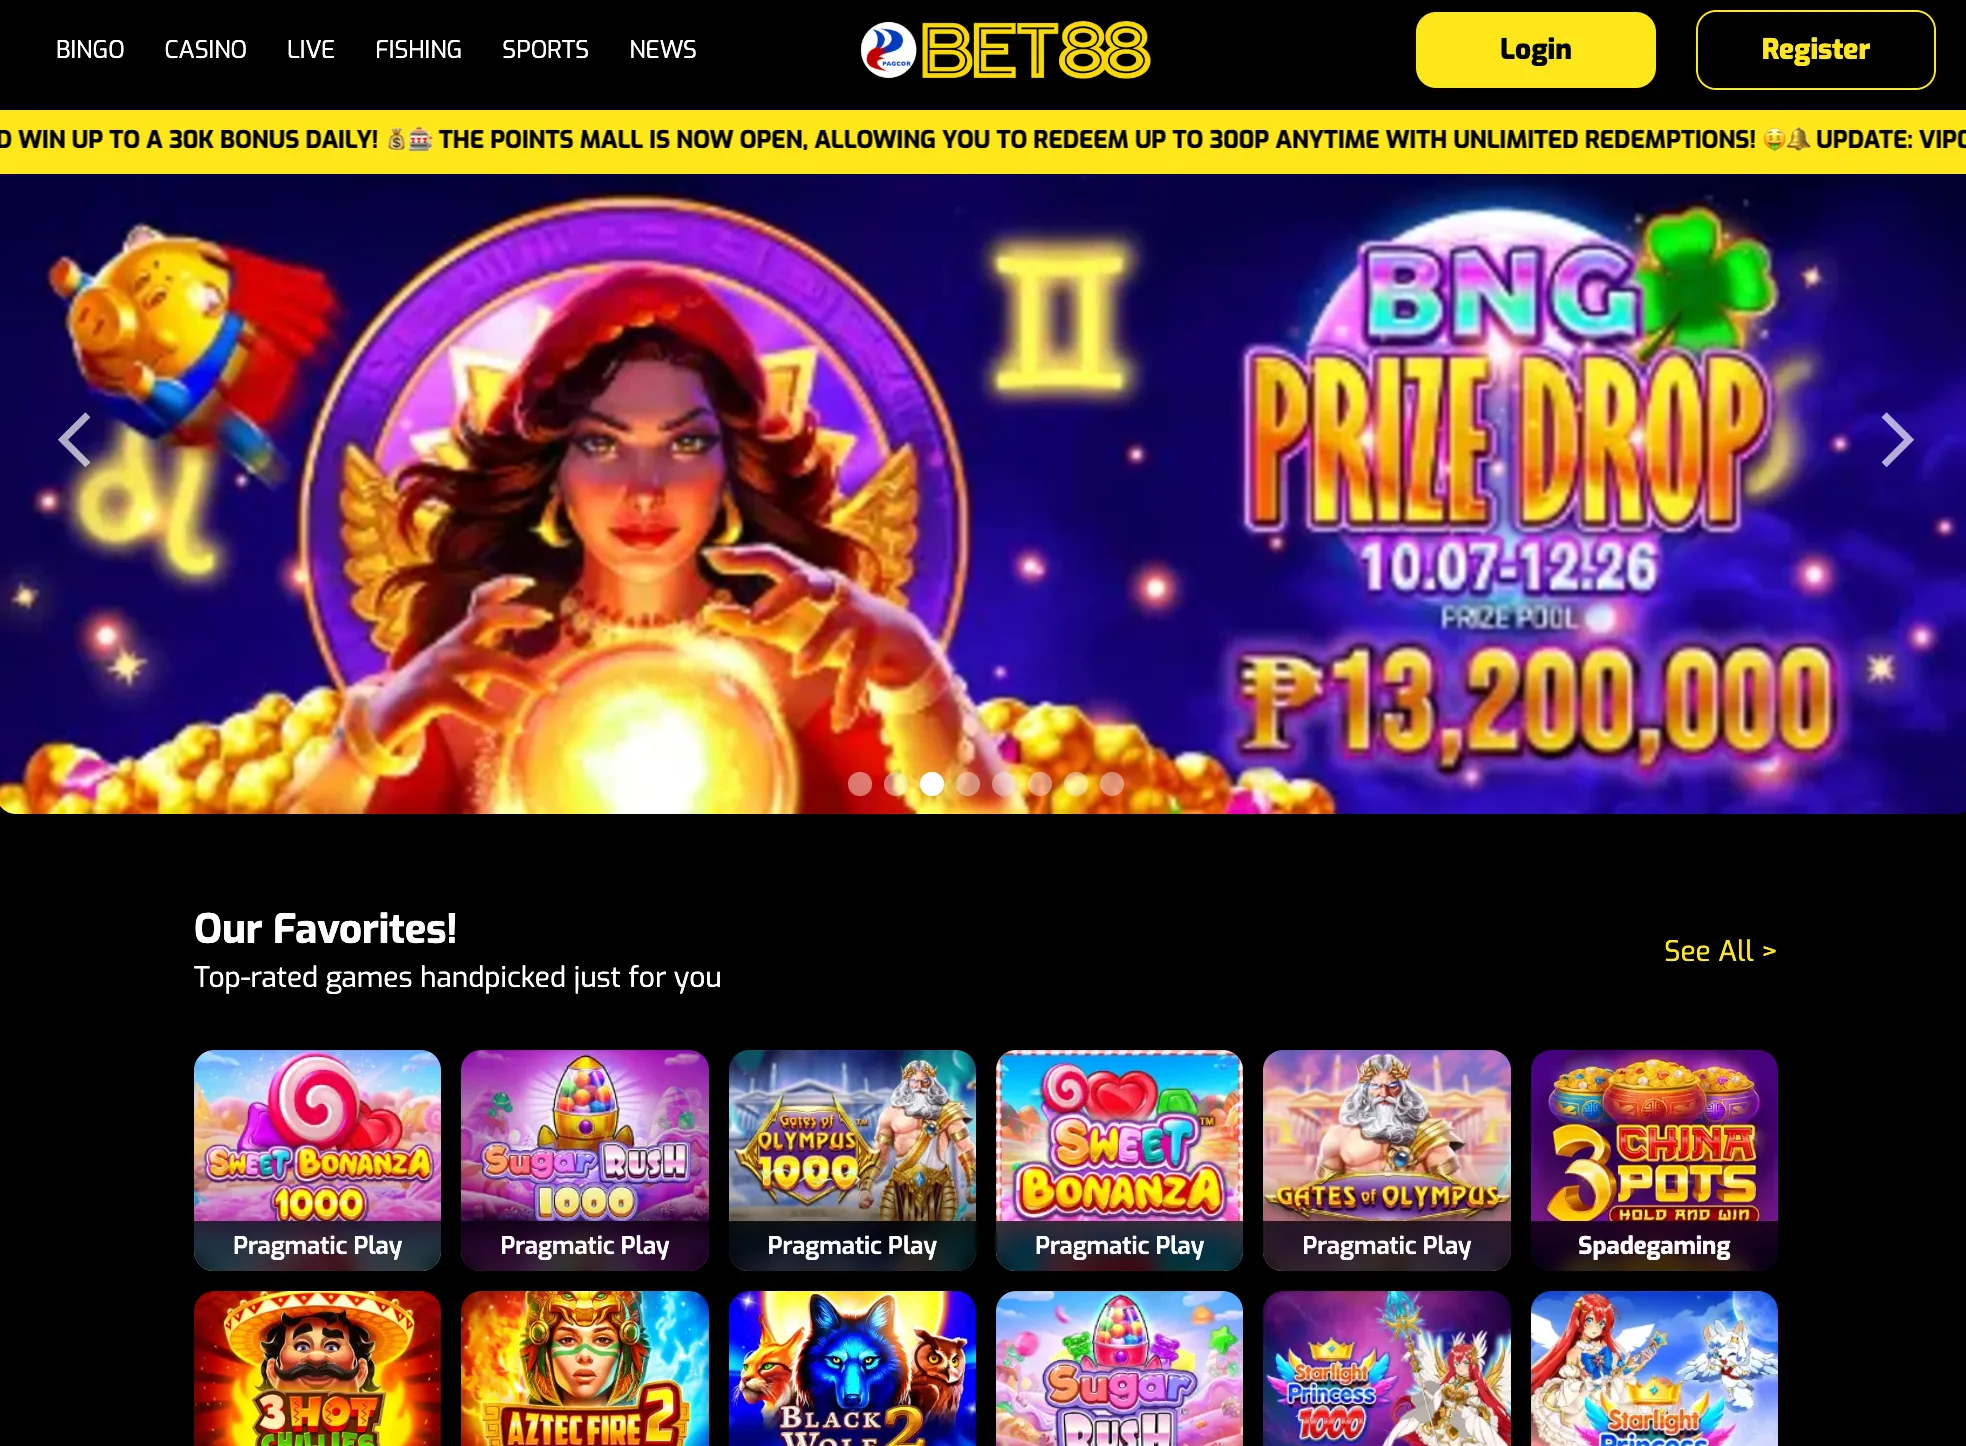Click the BET88 PAGCOR logo
Image resolution: width=1966 pixels, height=1446 pixels.
click(x=1005, y=50)
